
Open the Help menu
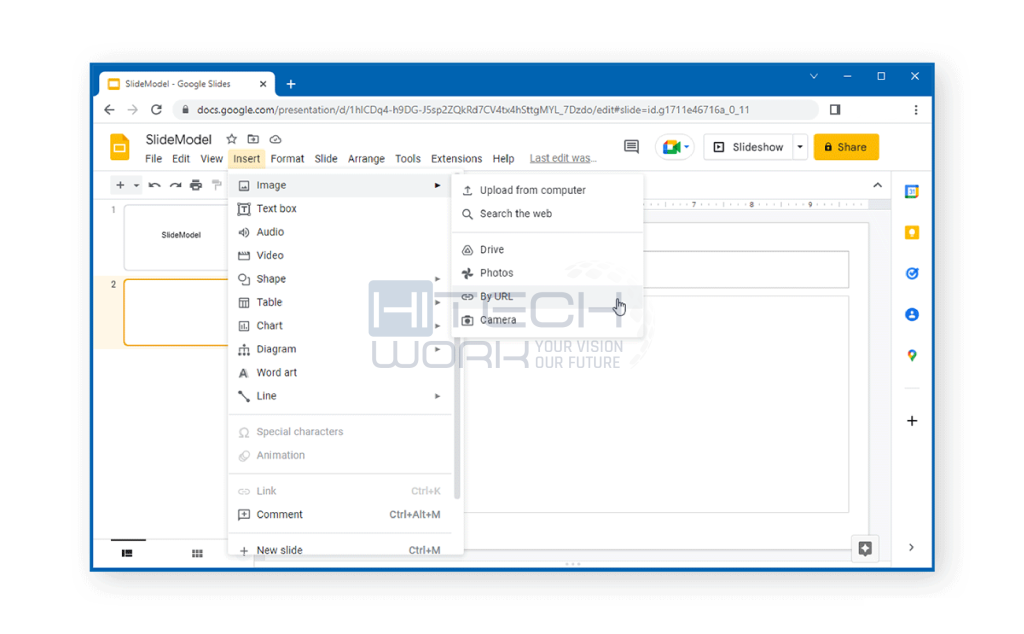pyautogui.click(x=503, y=159)
